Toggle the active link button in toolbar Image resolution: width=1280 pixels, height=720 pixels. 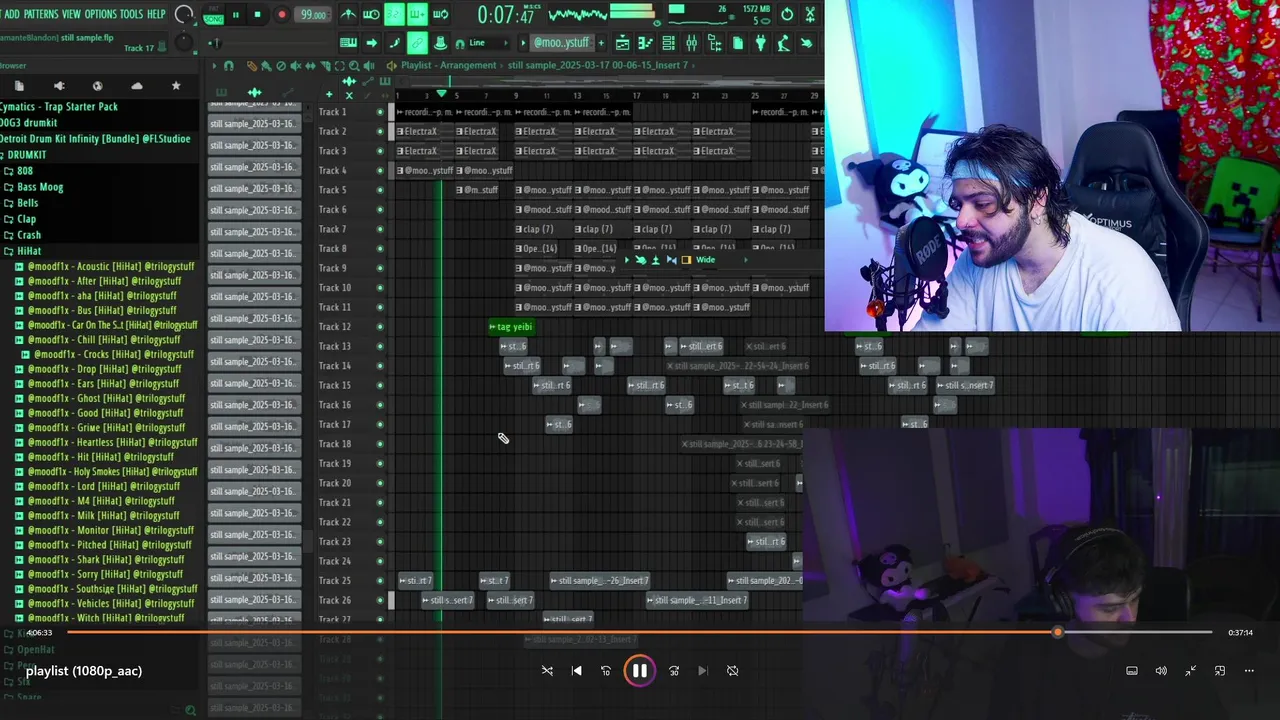tap(417, 43)
